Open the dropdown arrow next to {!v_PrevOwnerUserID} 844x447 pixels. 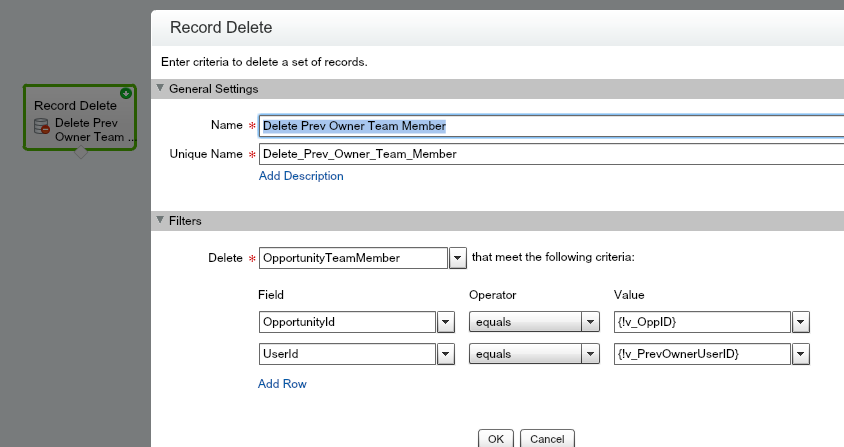point(800,354)
